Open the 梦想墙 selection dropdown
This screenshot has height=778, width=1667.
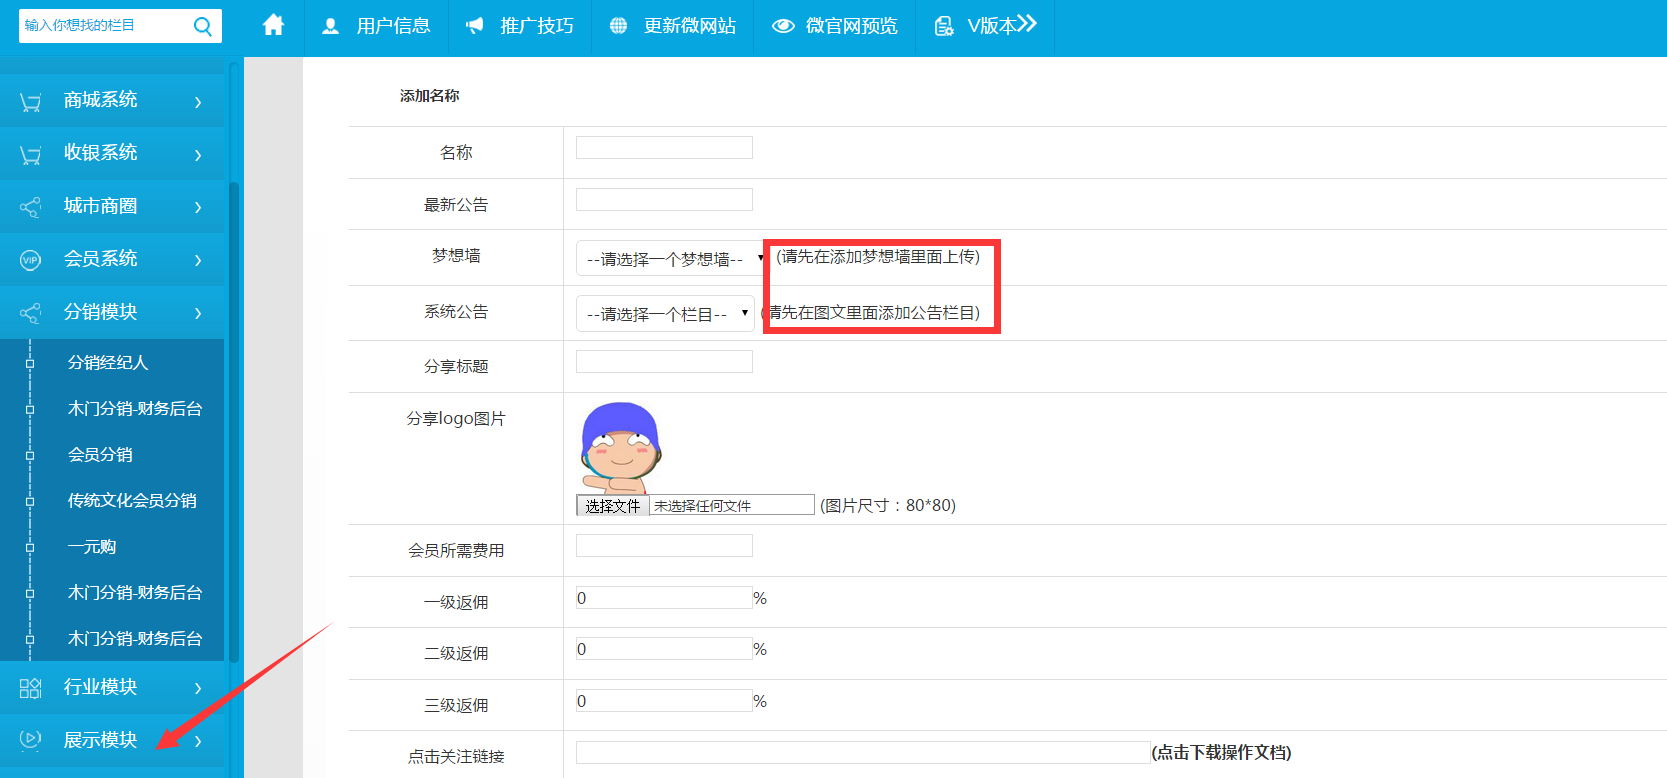[x=671, y=259]
